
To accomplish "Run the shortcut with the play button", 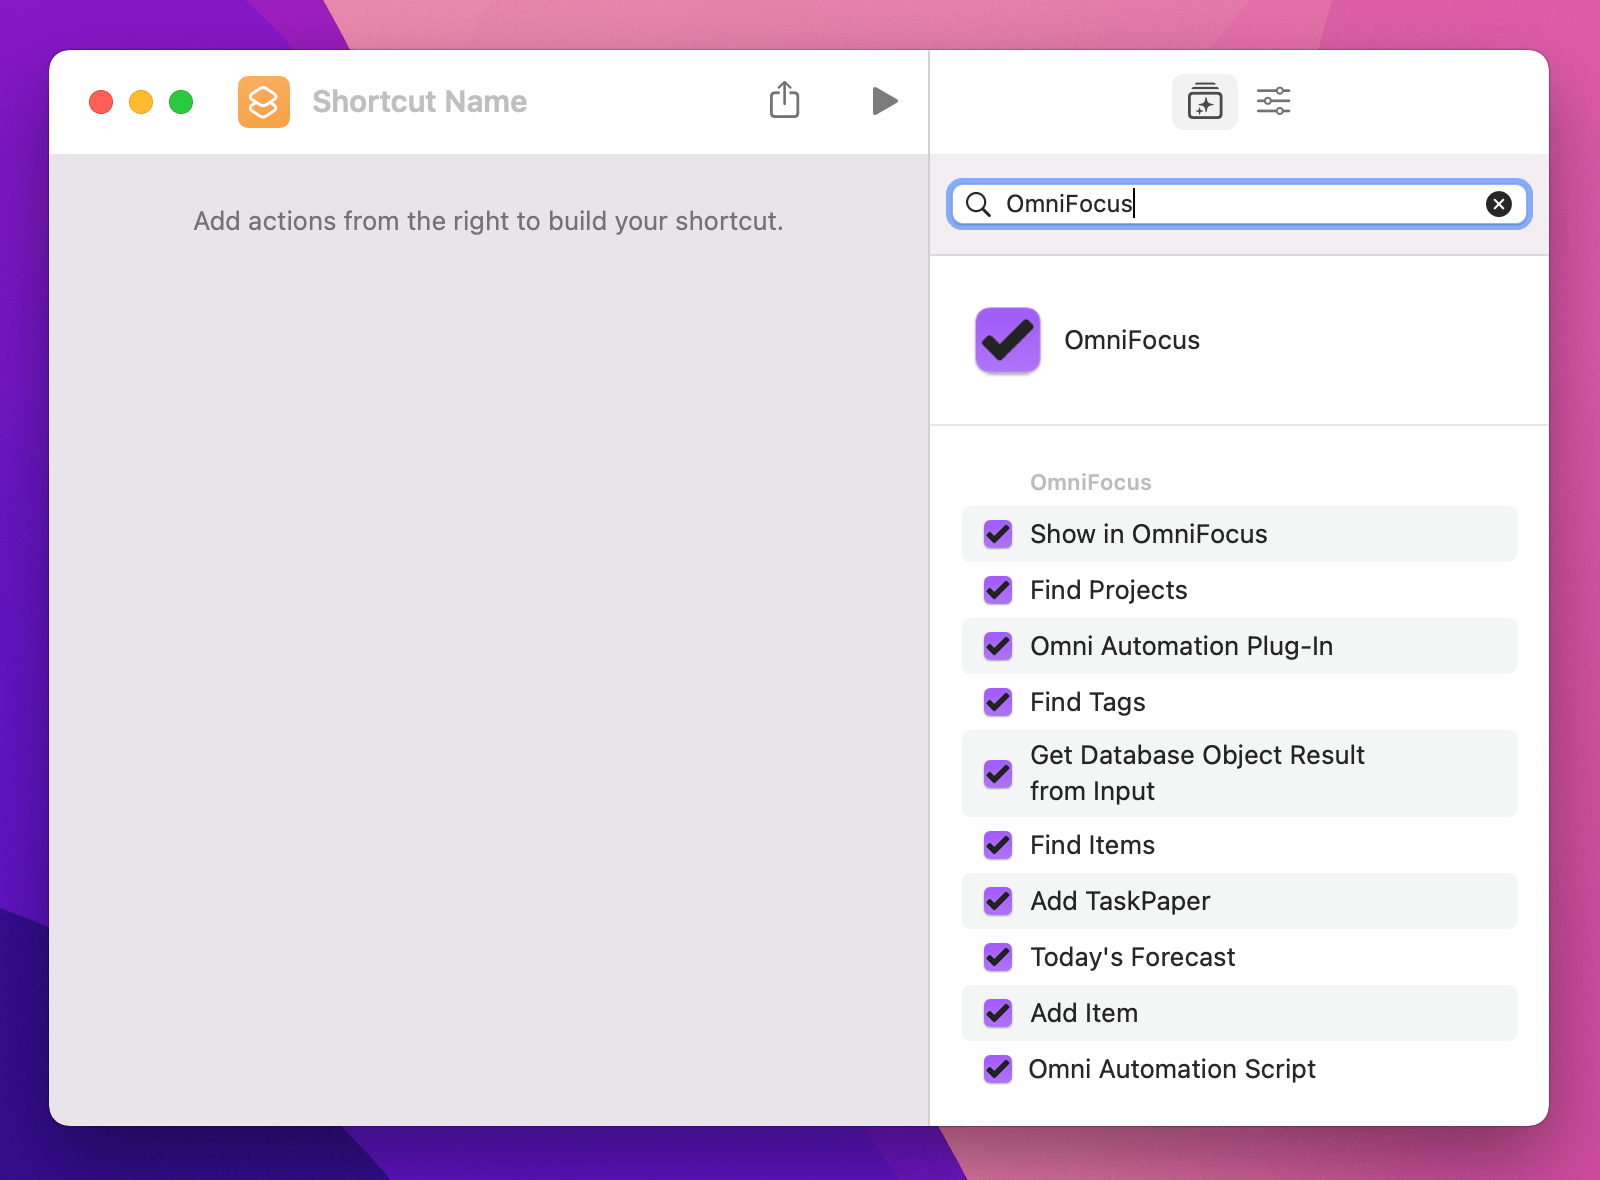I will click(x=884, y=101).
